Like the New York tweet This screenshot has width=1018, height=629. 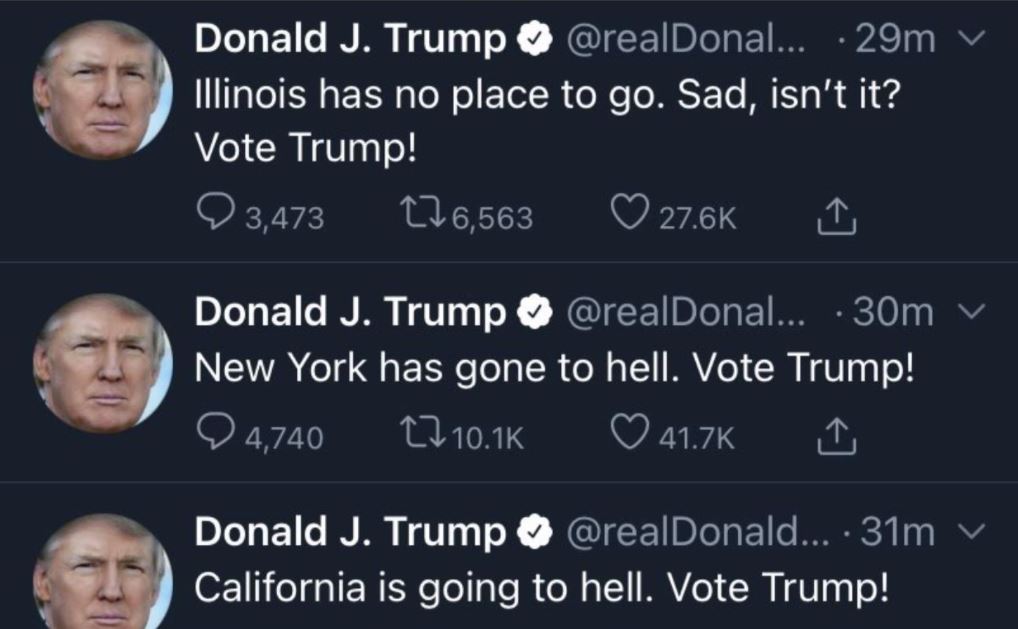point(630,436)
